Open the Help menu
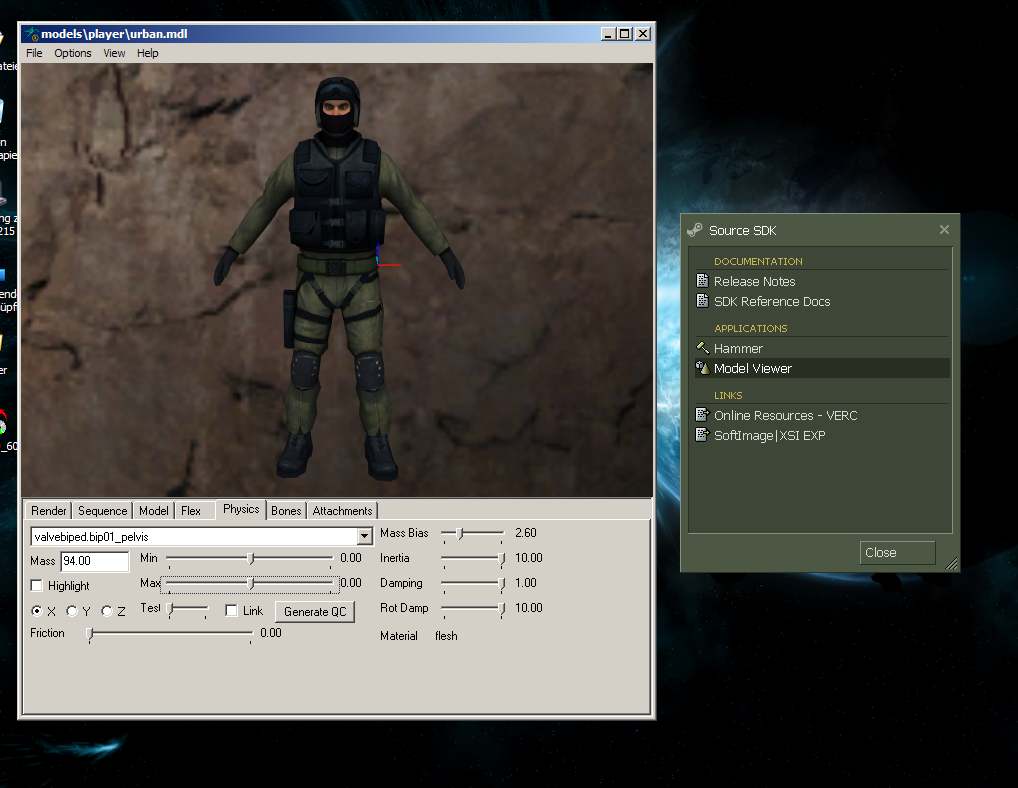Screen dimensions: 1018x788 pyautogui.click(x=147, y=53)
